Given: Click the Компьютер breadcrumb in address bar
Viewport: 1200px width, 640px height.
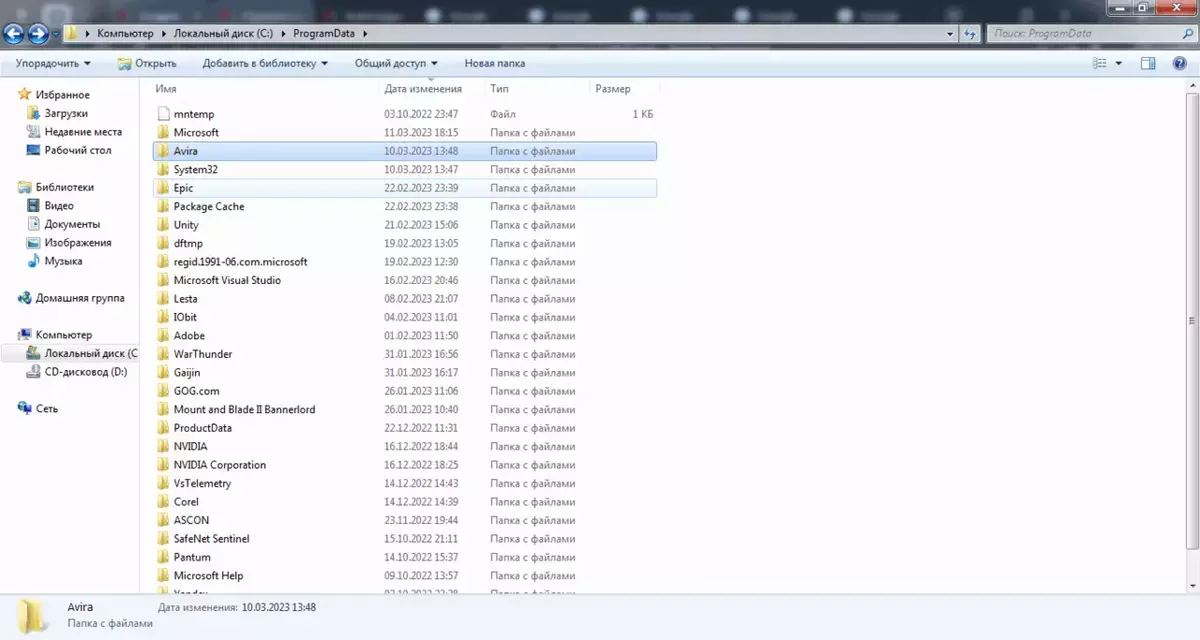Looking at the screenshot, I should tap(125, 33).
